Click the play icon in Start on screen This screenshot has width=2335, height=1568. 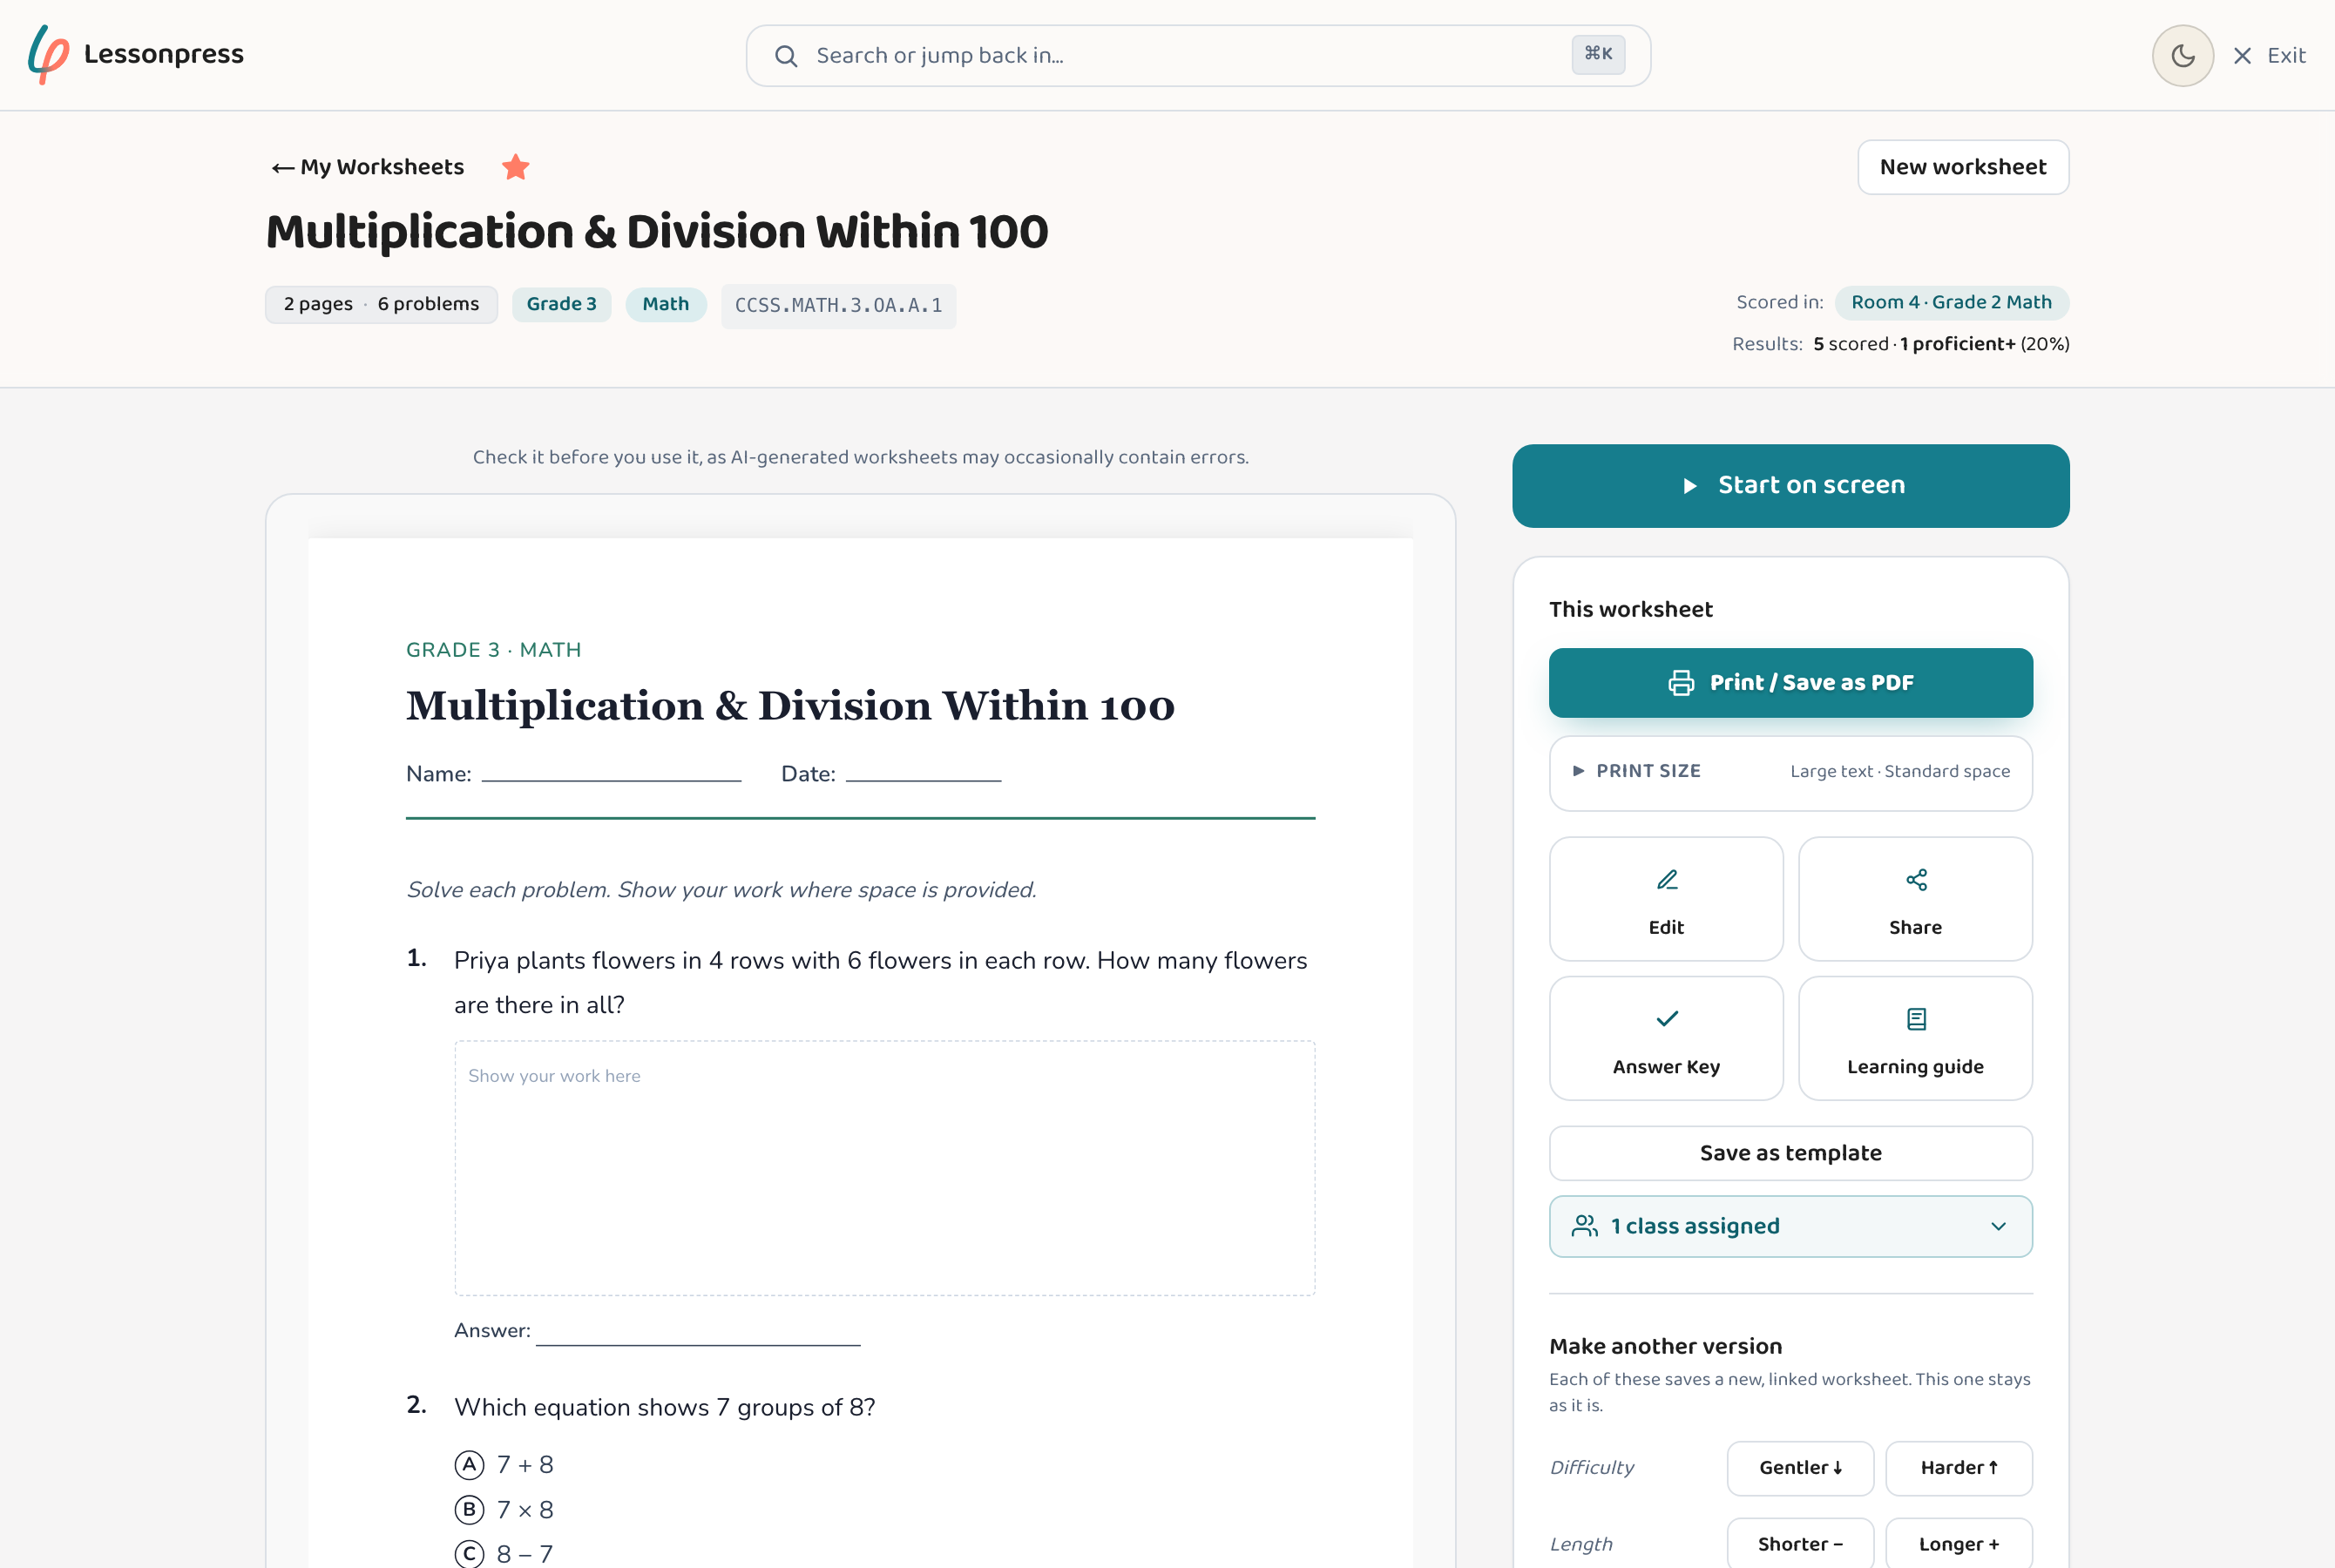click(x=1689, y=486)
